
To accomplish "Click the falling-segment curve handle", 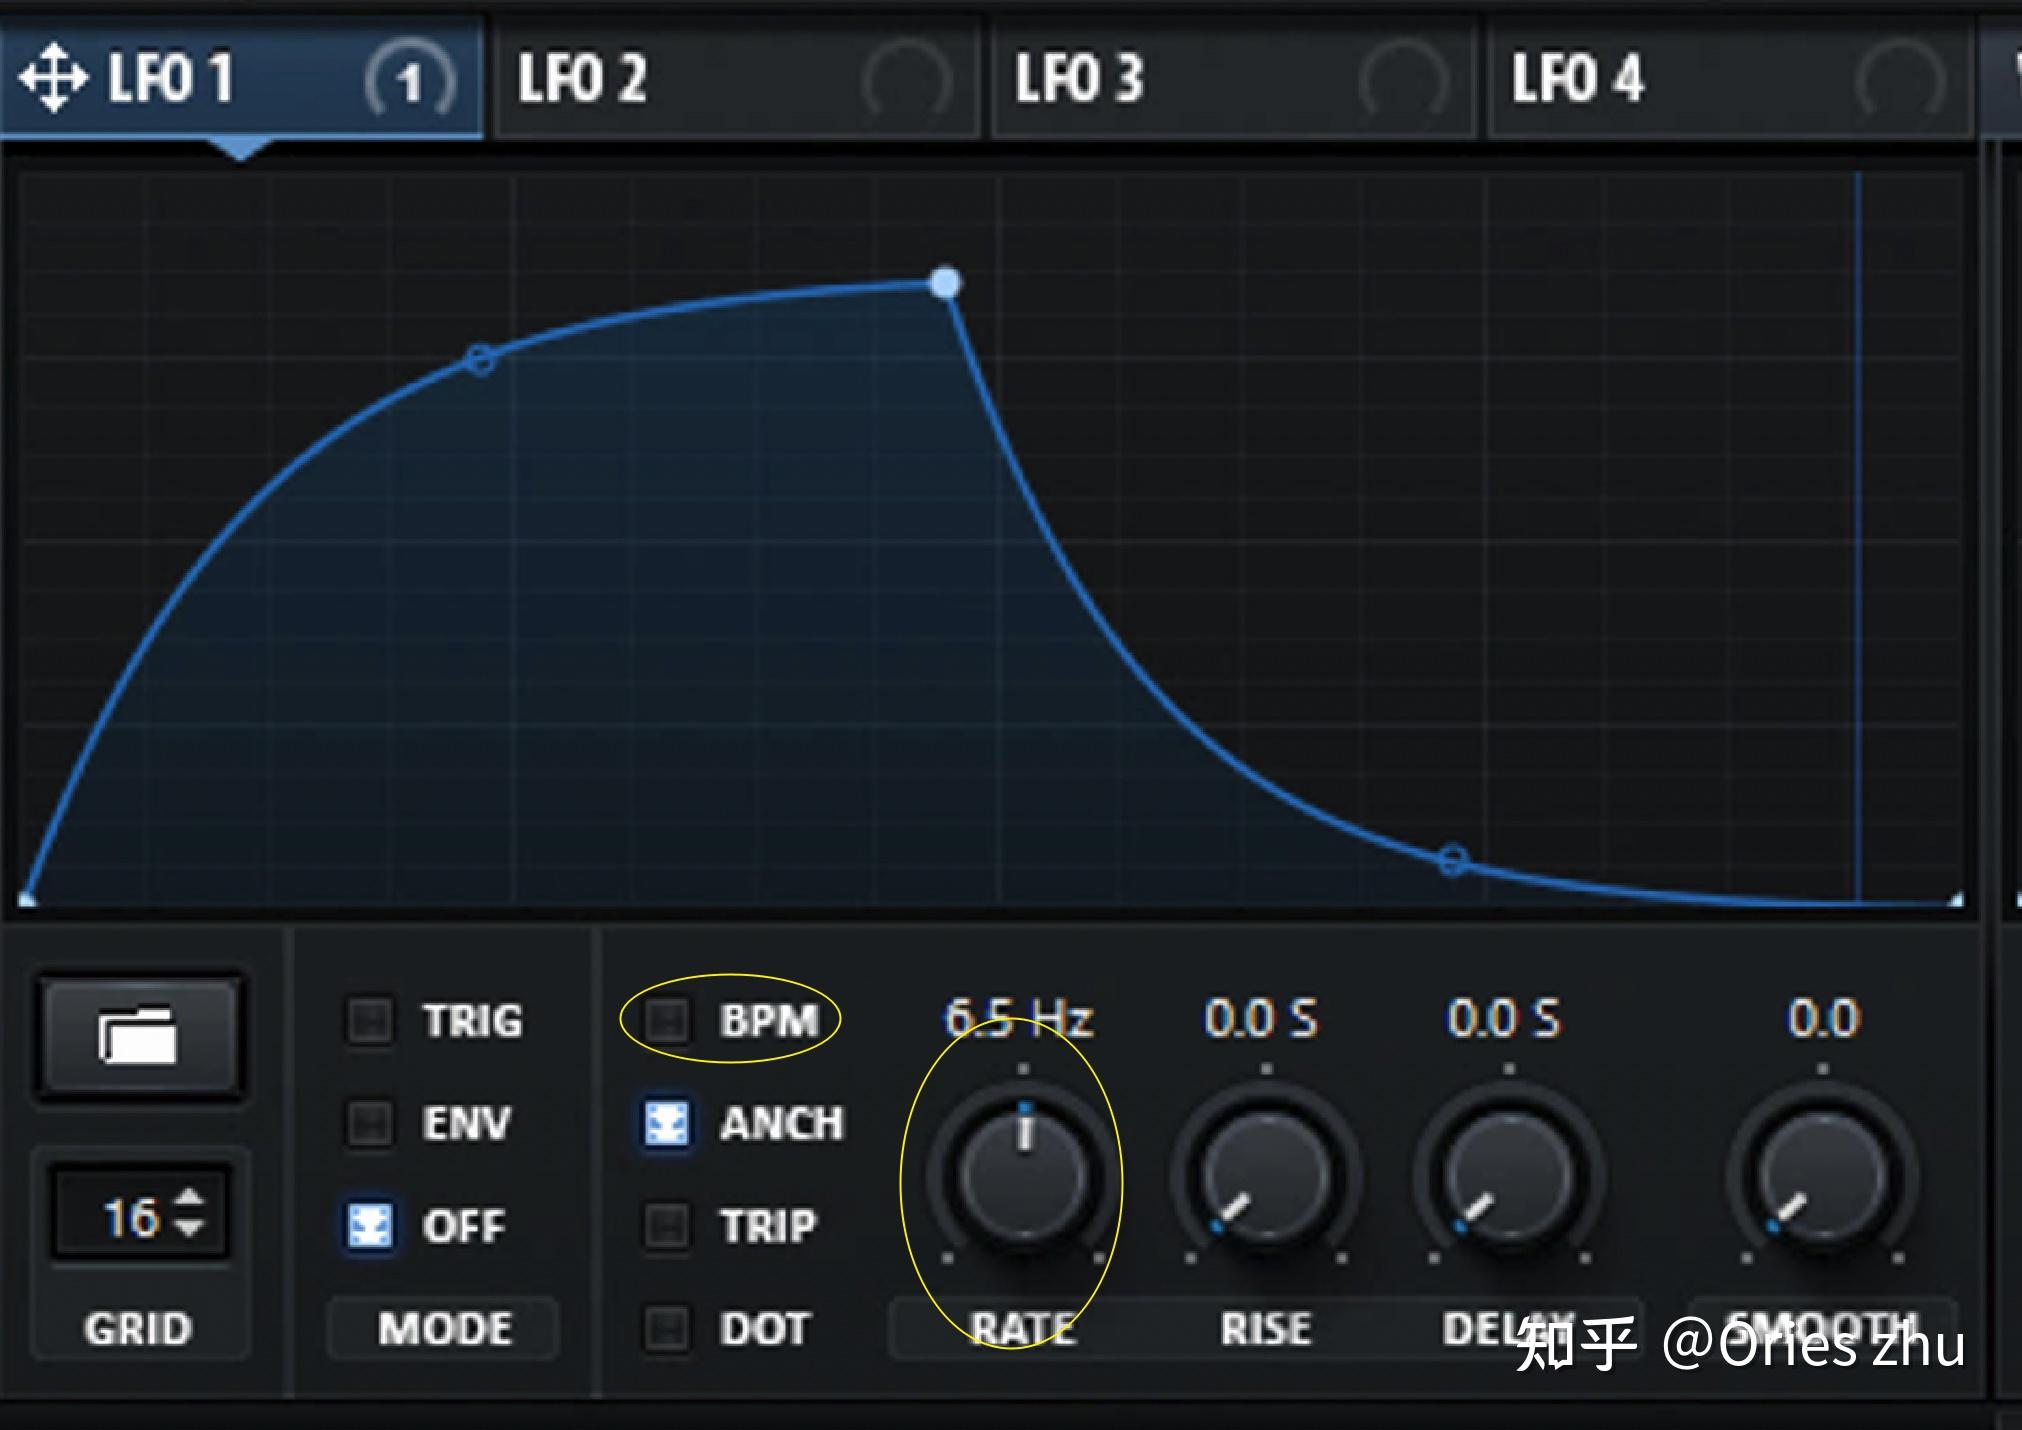I will tap(1453, 860).
